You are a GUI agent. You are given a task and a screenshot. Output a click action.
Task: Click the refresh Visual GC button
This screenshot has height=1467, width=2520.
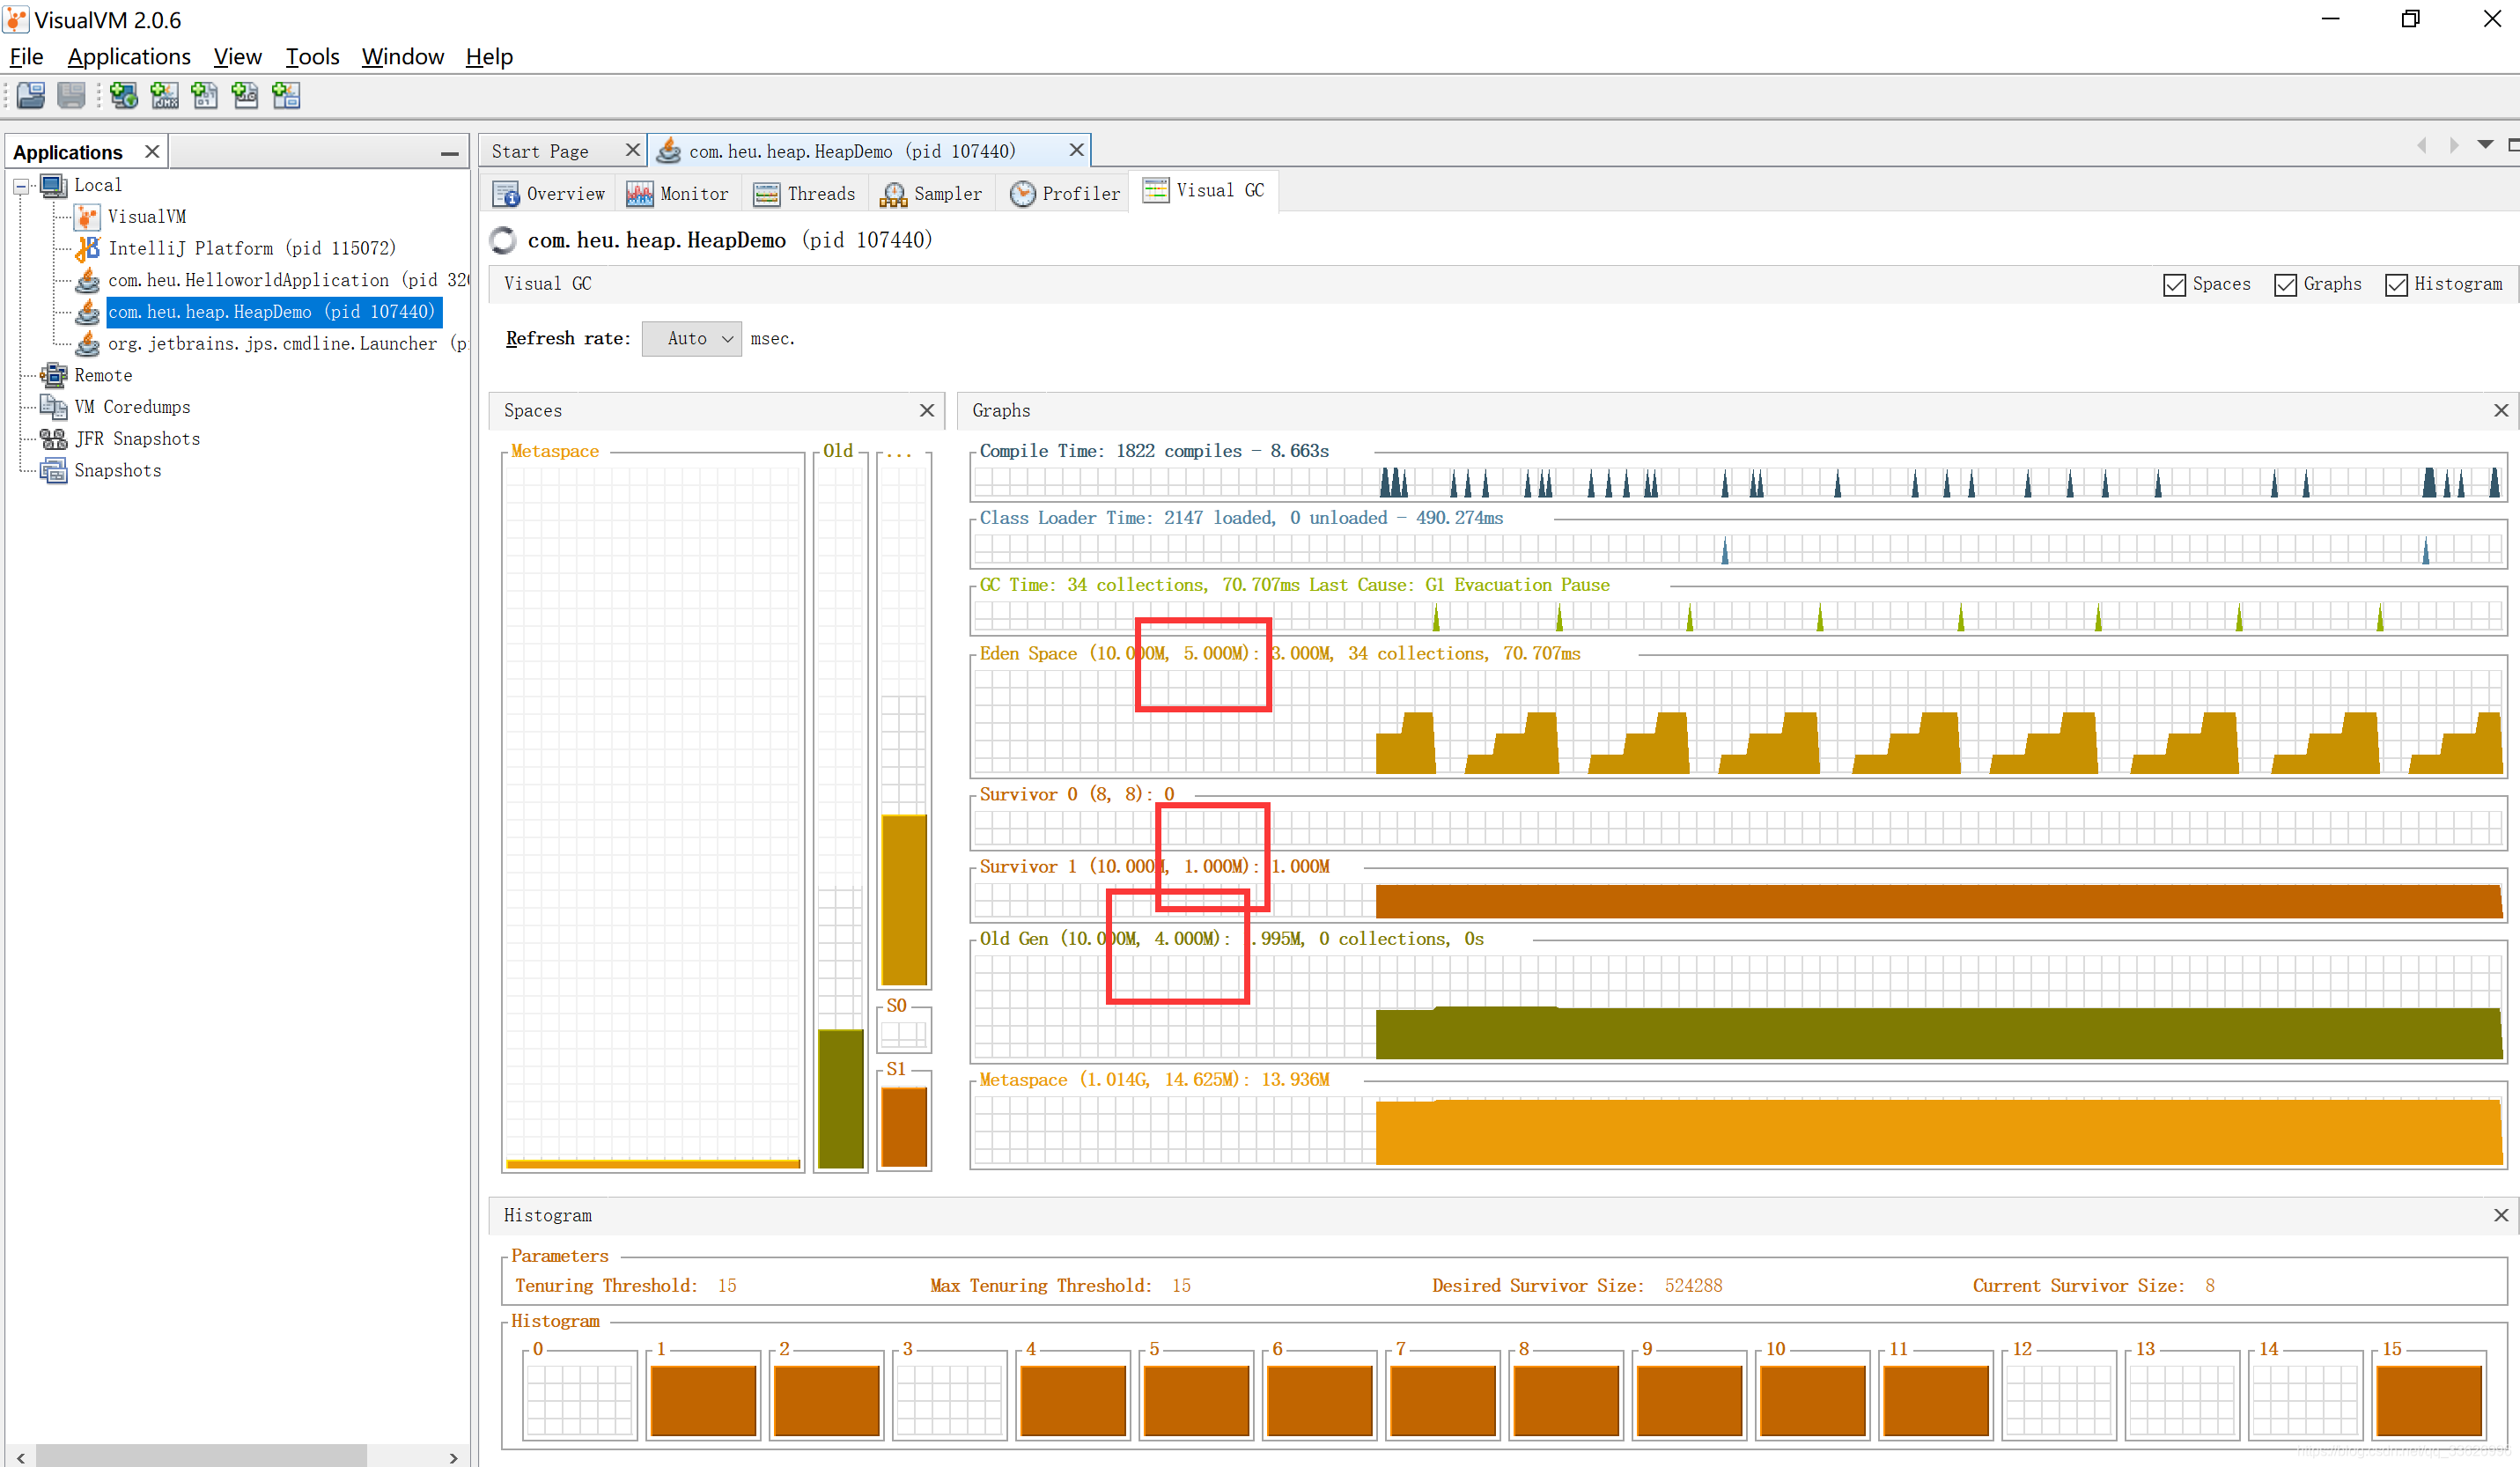coord(506,240)
